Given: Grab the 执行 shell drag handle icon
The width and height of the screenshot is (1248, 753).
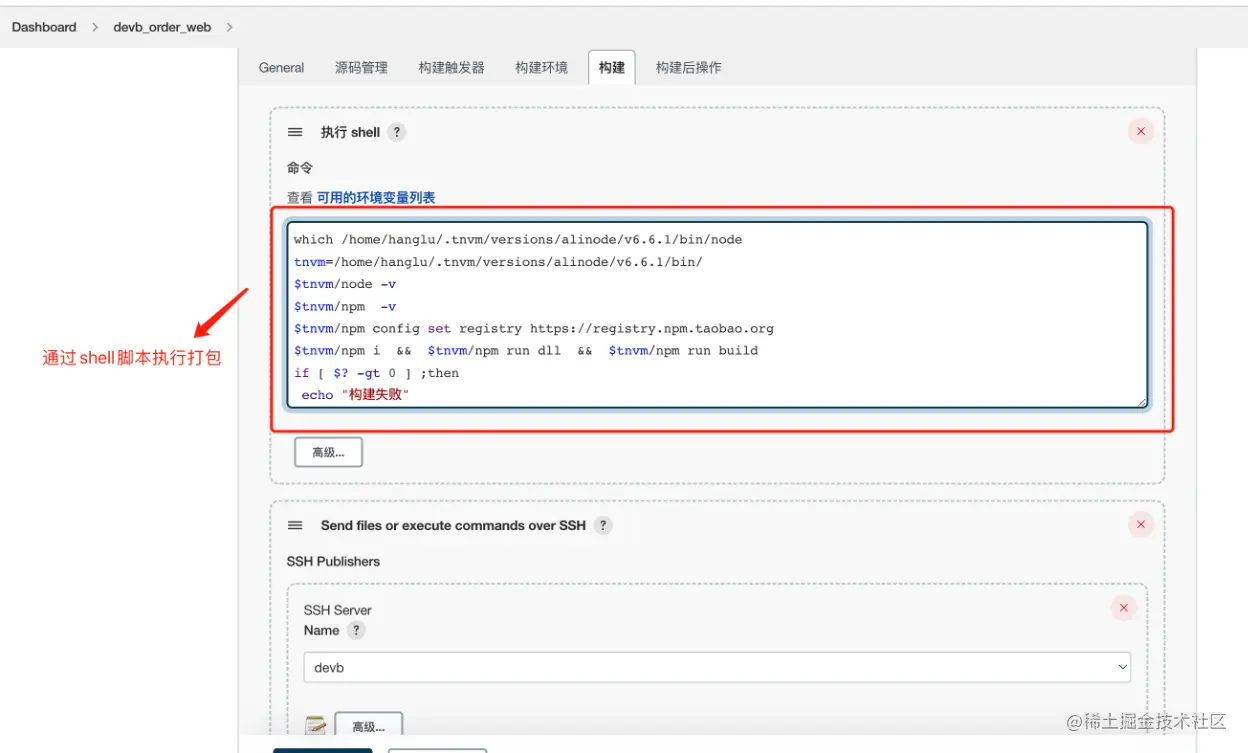Looking at the screenshot, I should [295, 132].
